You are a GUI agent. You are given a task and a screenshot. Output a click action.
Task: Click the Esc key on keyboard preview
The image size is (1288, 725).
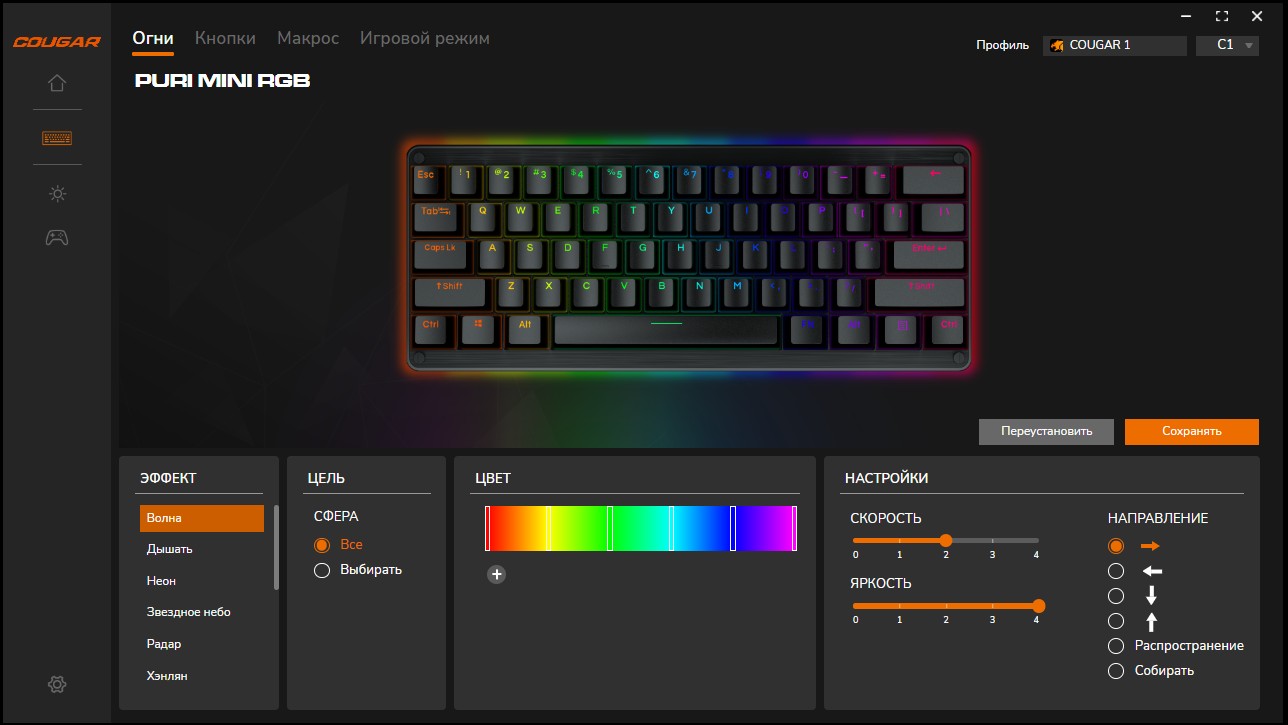coord(429,180)
